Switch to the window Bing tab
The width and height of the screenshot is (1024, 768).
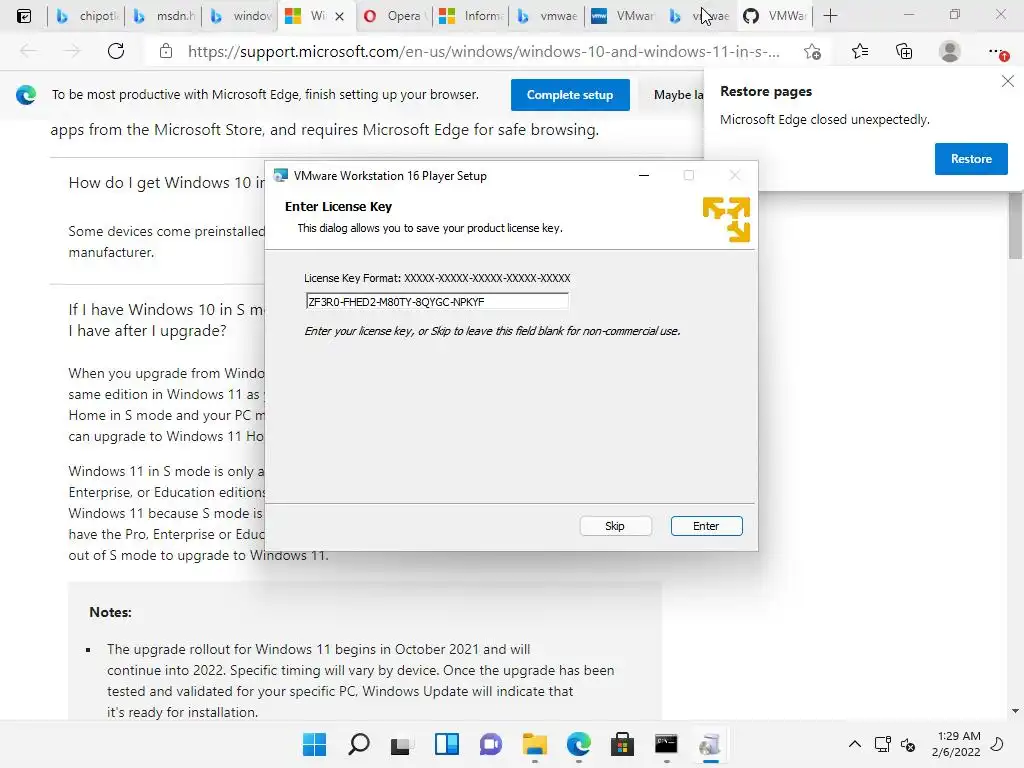click(x=241, y=16)
